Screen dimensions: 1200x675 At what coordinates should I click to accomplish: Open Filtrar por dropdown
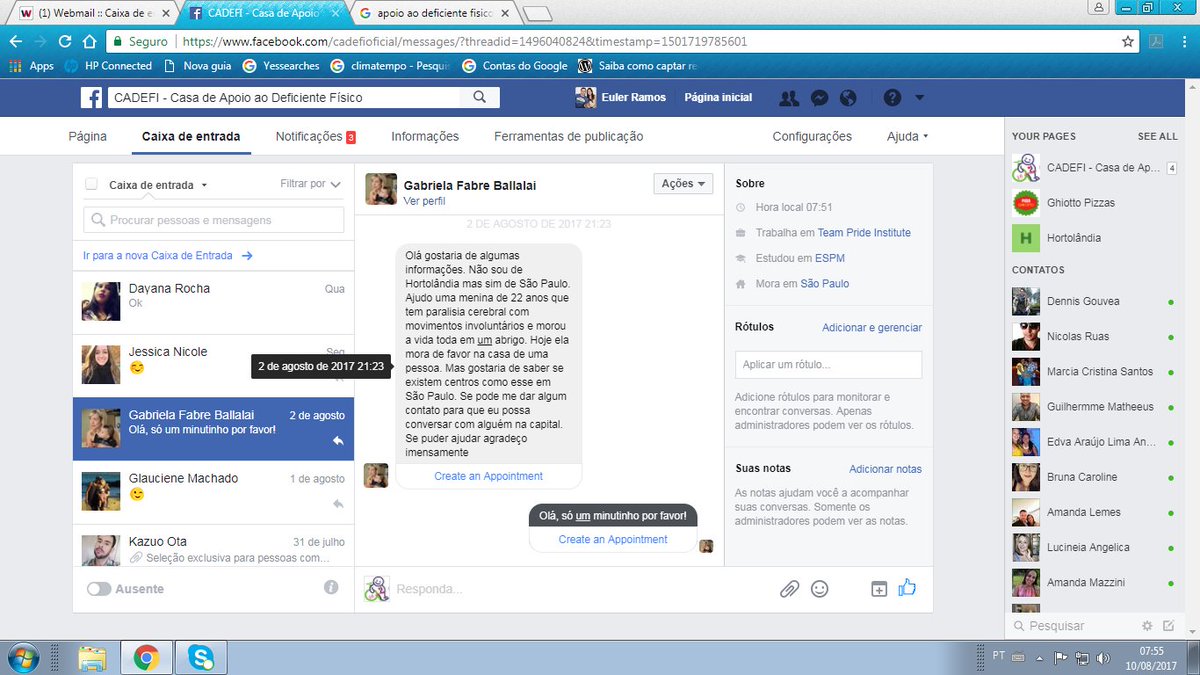tap(311, 184)
